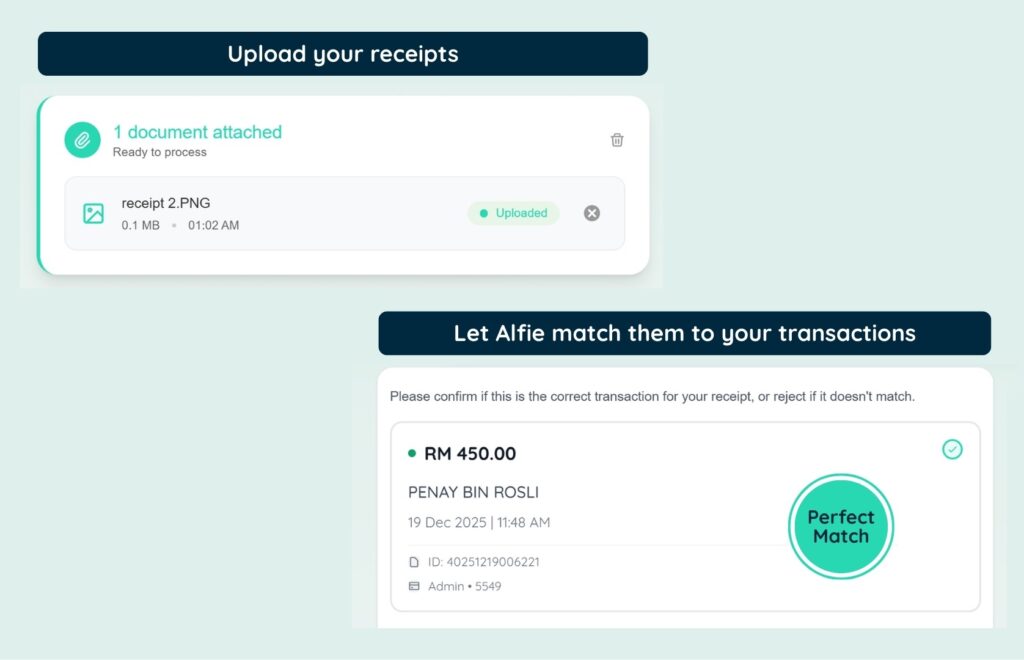Click payee name PENAY BIN ROSLI

coord(473,493)
